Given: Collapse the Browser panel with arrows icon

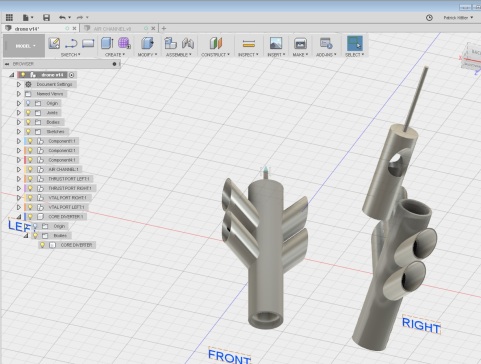Looking at the screenshot, I should click(x=7, y=64).
